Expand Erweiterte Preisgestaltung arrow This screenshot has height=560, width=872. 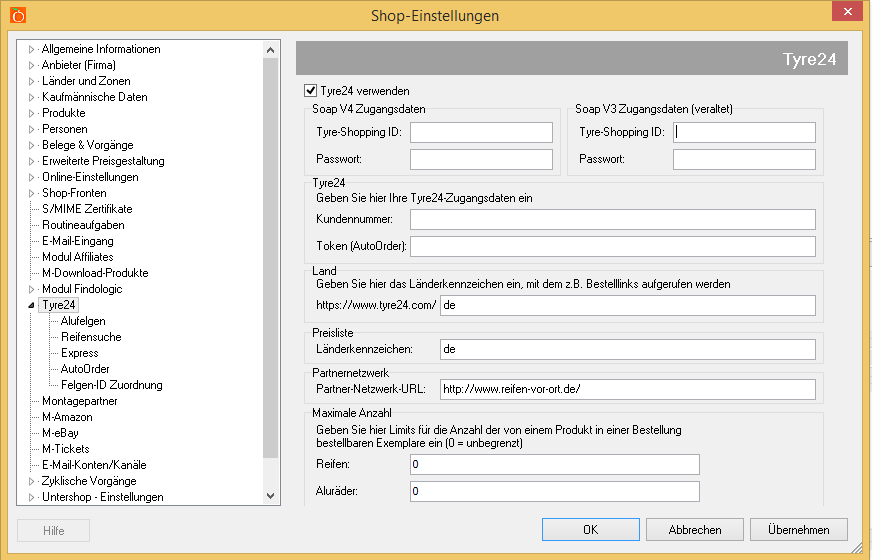[32, 161]
